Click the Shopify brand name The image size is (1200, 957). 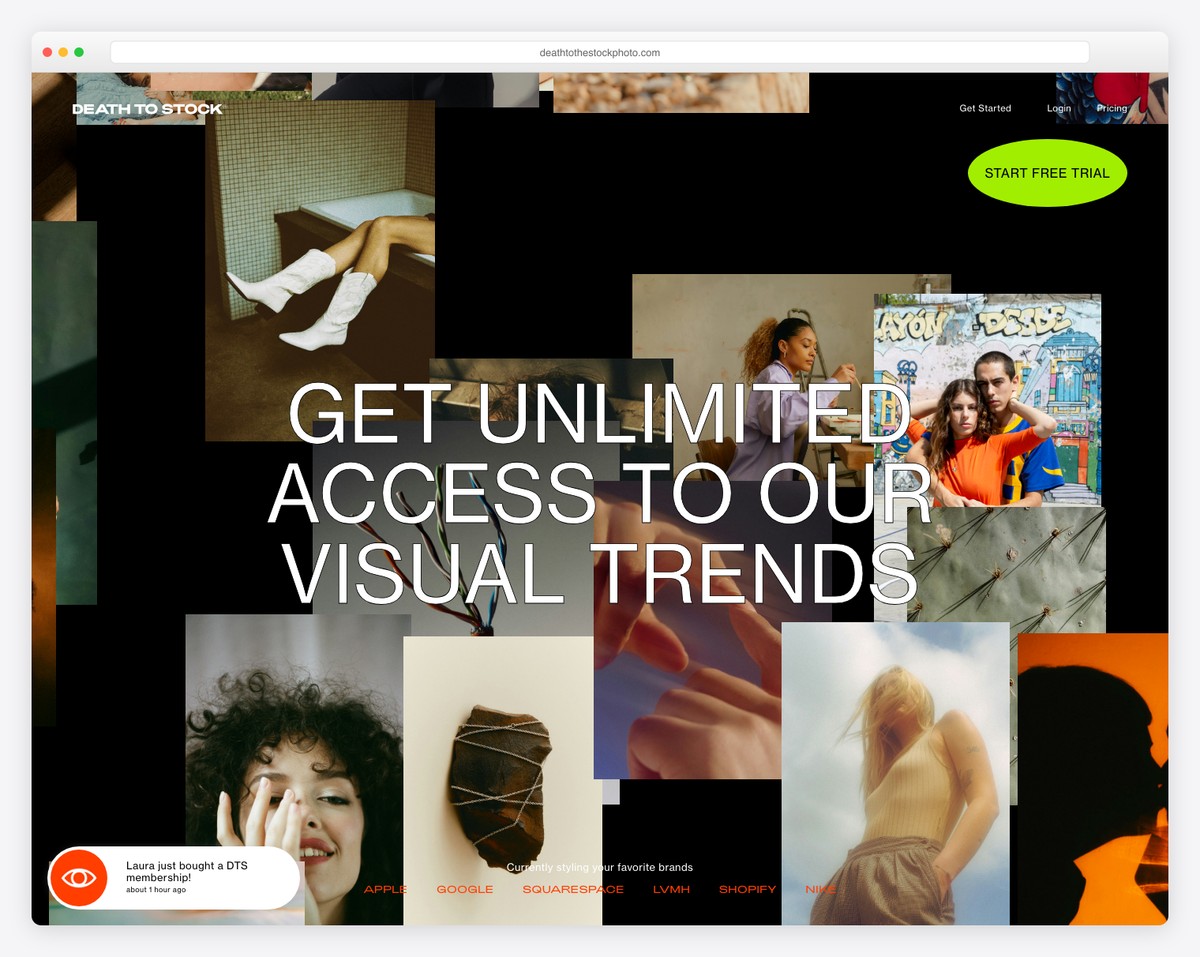pyautogui.click(x=747, y=890)
